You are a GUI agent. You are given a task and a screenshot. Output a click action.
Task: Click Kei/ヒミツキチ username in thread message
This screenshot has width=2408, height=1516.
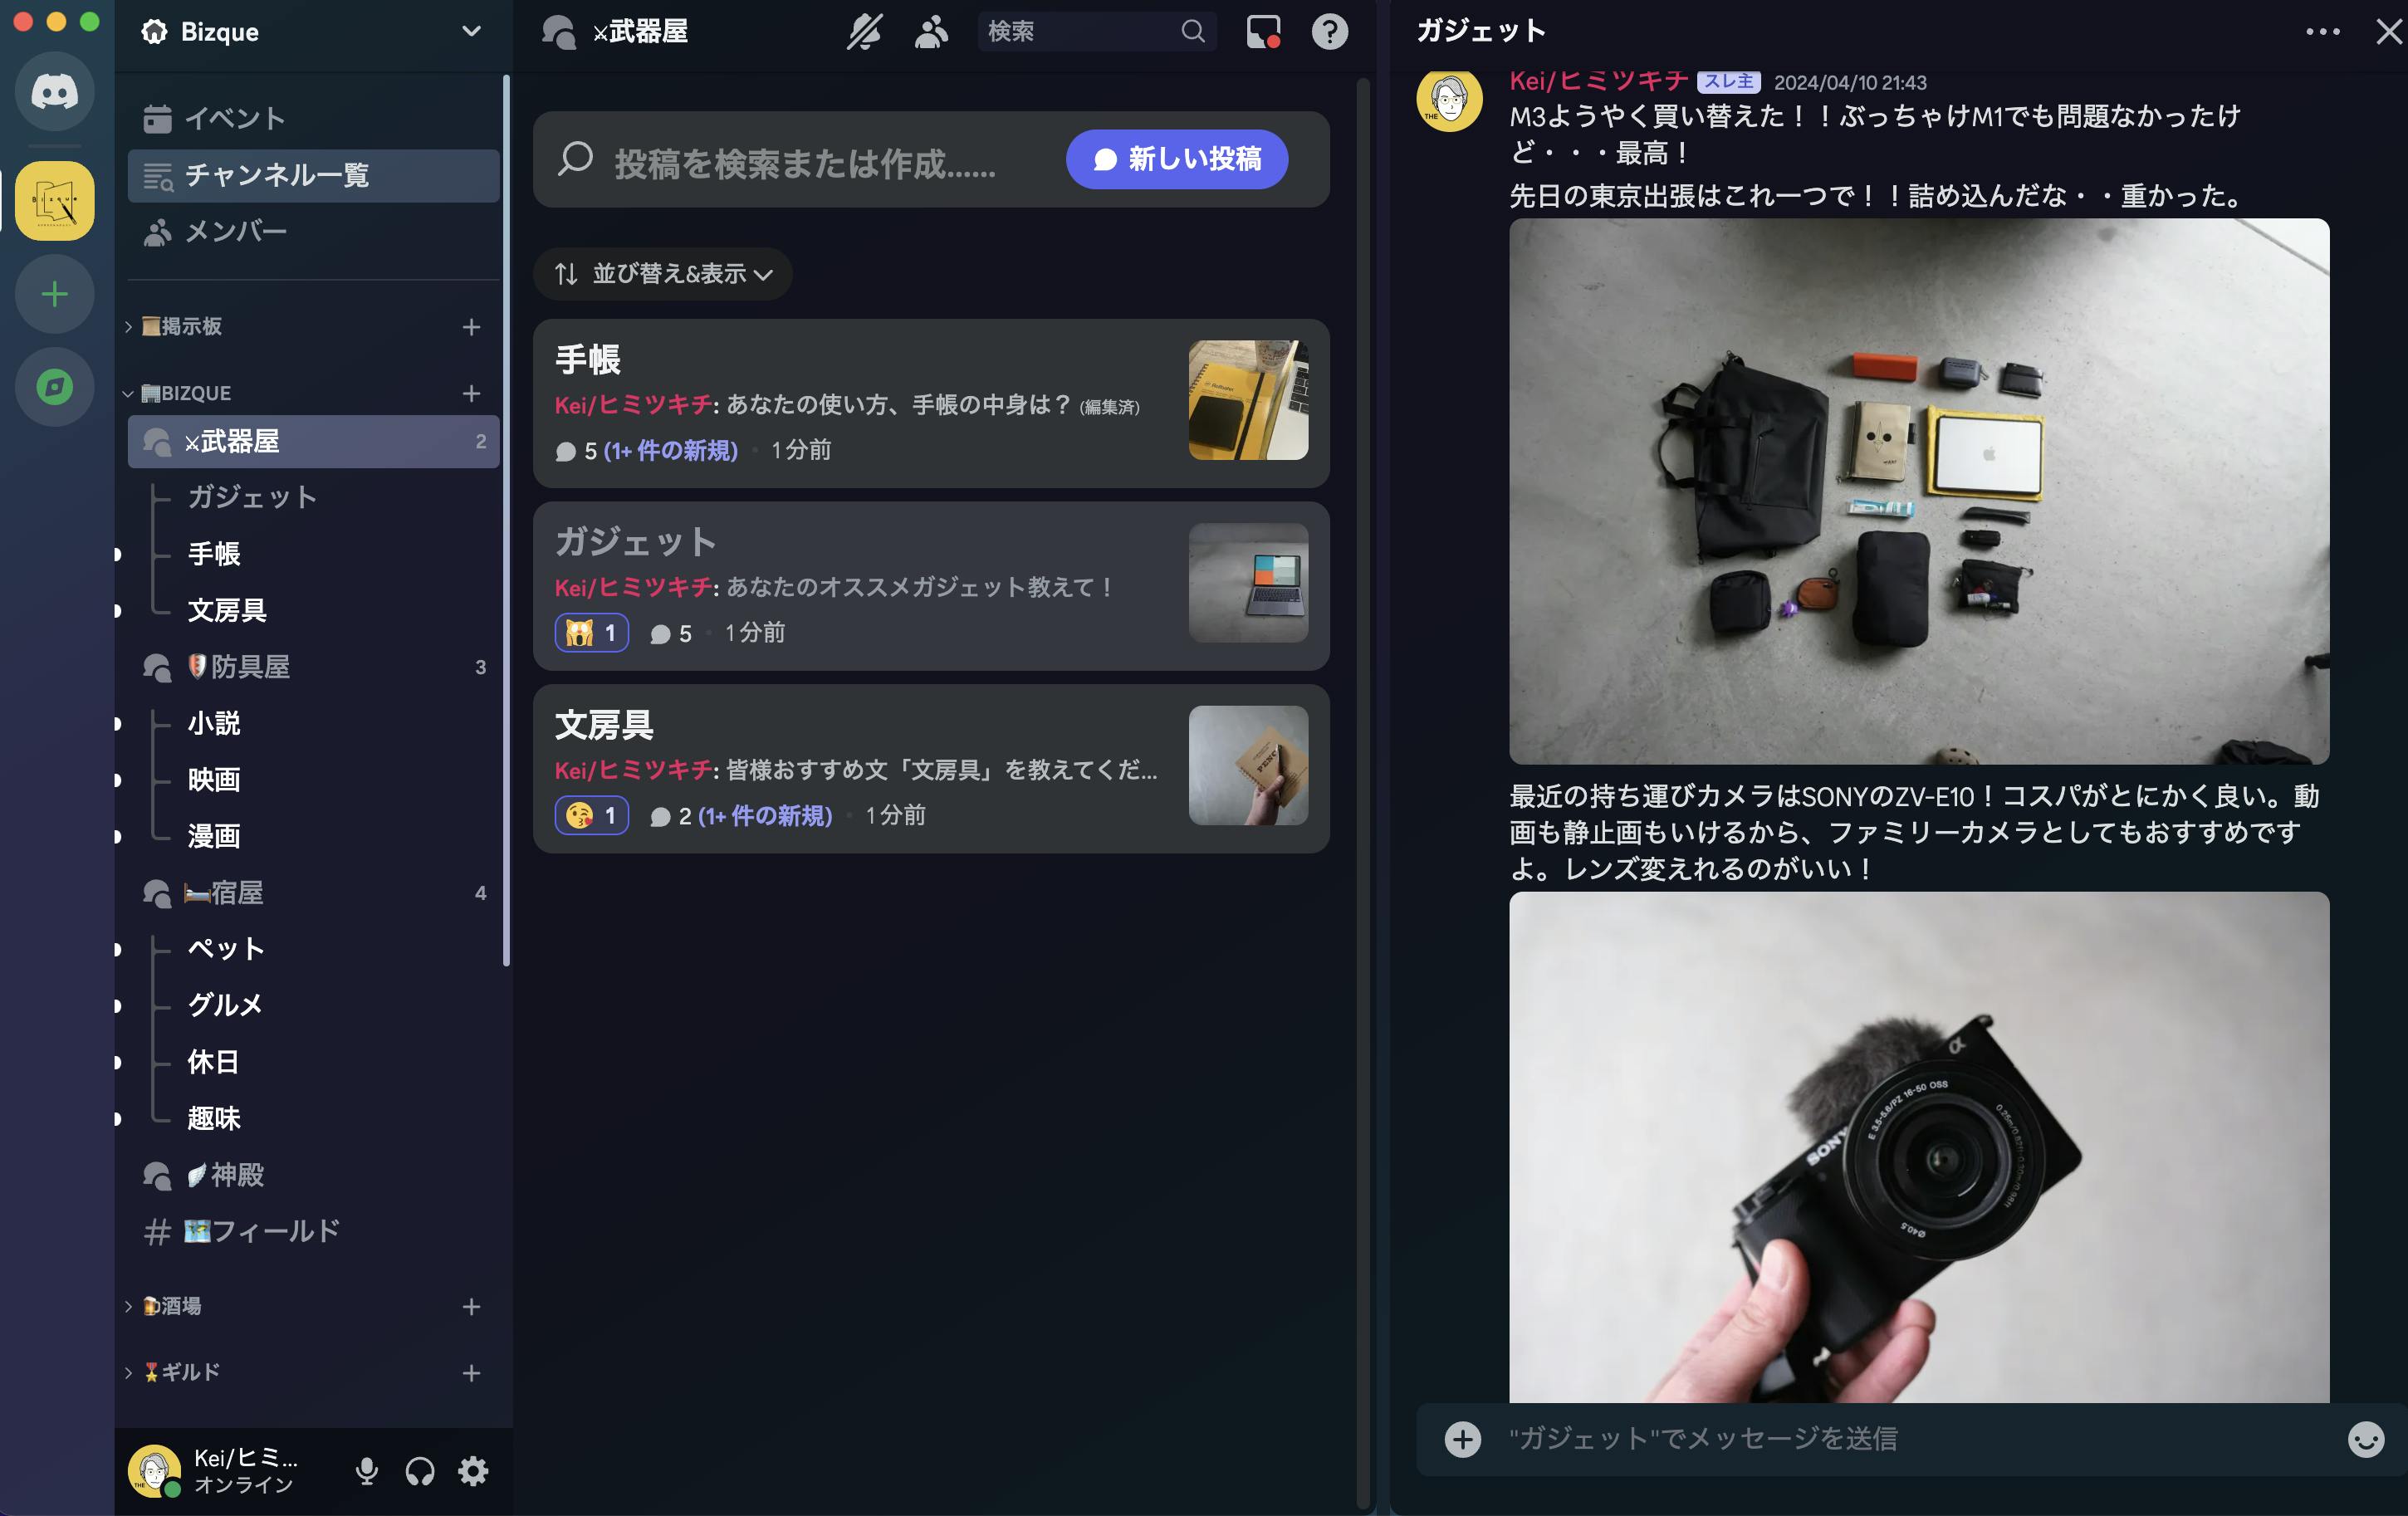[x=1598, y=81]
